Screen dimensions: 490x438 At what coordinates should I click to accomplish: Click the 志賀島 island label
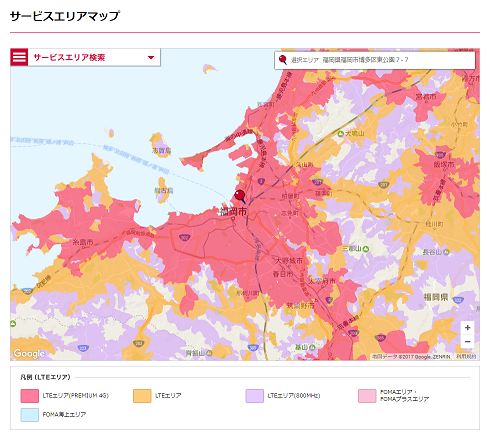162,150
